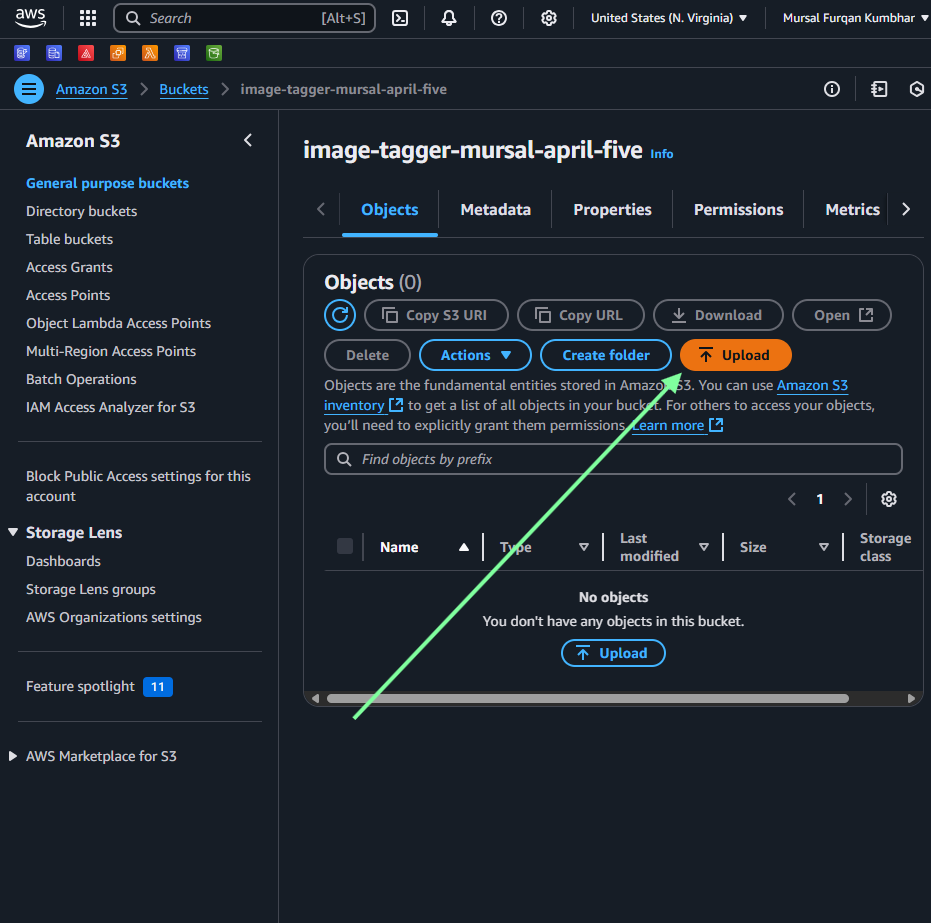Go to next objects page
Viewport: 931px width, 923px height.
[848, 499]
